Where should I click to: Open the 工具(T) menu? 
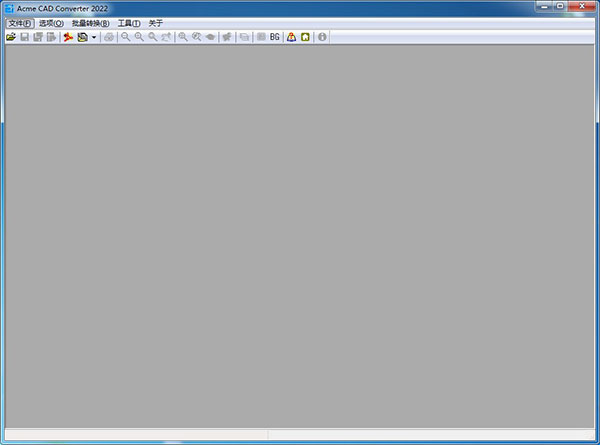coord(129,23)
